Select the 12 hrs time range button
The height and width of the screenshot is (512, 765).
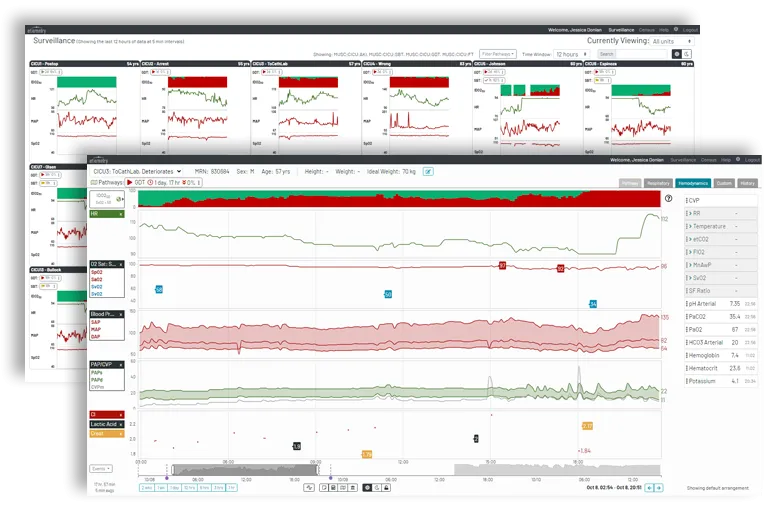(x=189, y=488)
